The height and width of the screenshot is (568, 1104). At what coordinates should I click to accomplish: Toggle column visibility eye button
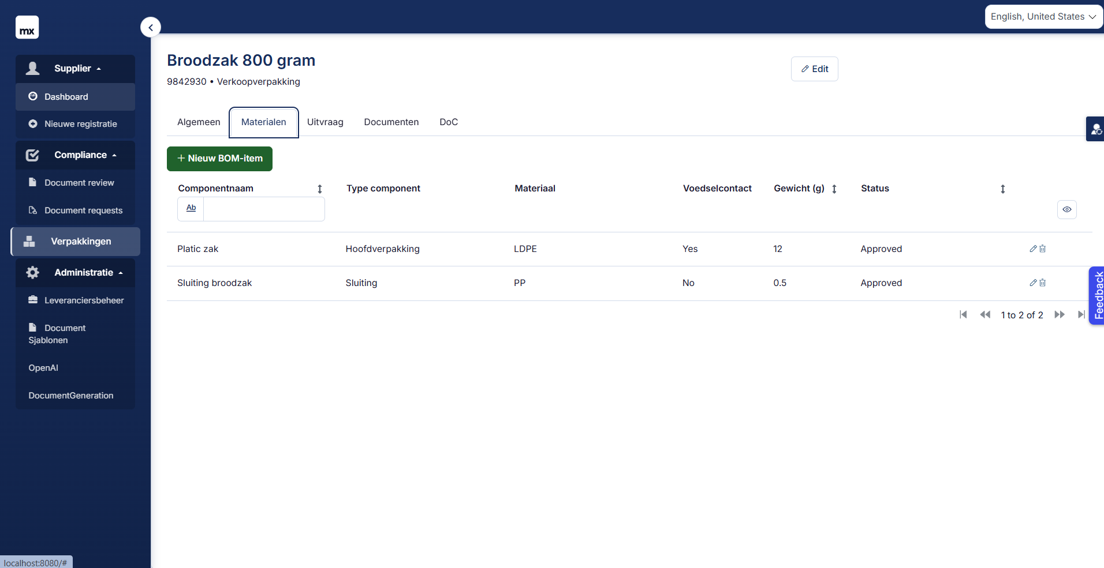pos(1067,210)
